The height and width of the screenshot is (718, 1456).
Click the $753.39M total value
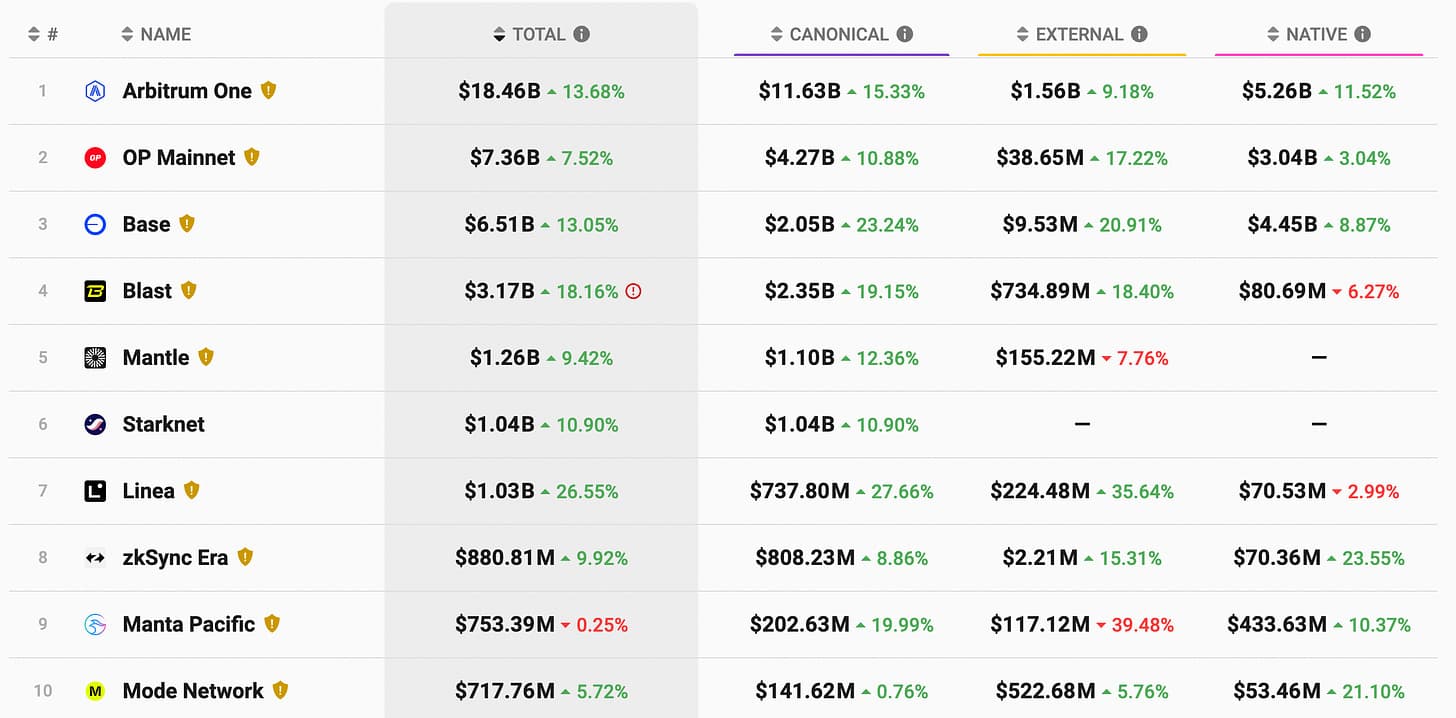[505, 624]
